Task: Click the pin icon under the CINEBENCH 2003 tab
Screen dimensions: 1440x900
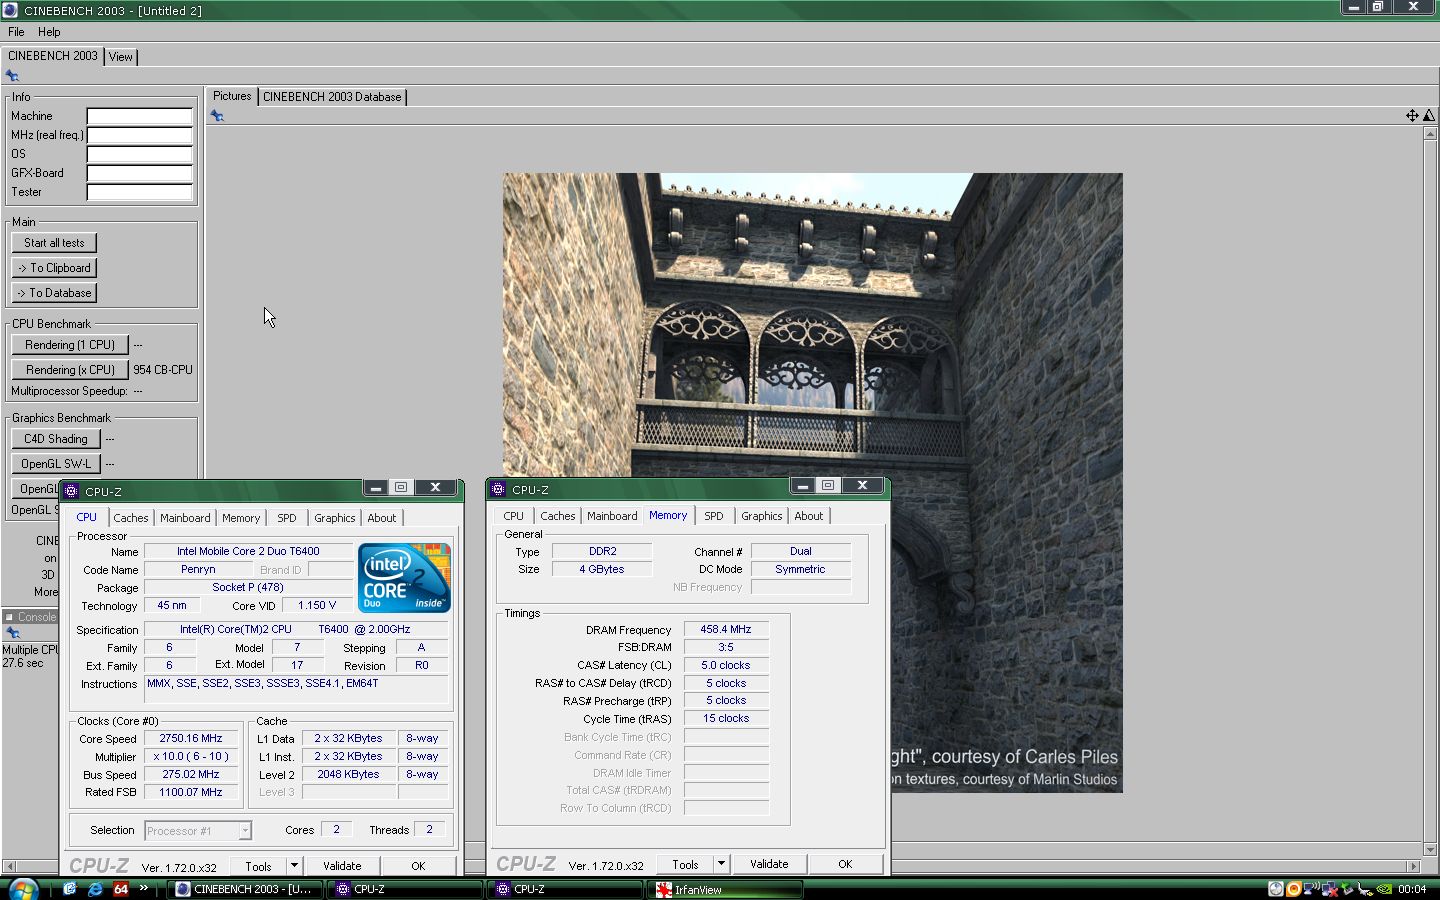Action: point(12,76)
